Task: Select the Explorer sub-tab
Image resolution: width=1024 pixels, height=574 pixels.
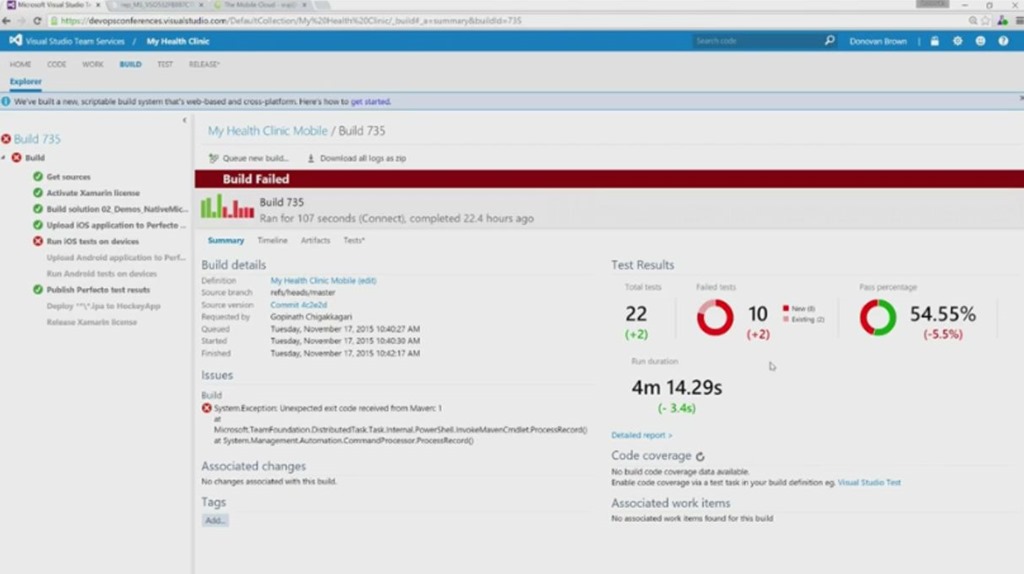Action: 25,82
